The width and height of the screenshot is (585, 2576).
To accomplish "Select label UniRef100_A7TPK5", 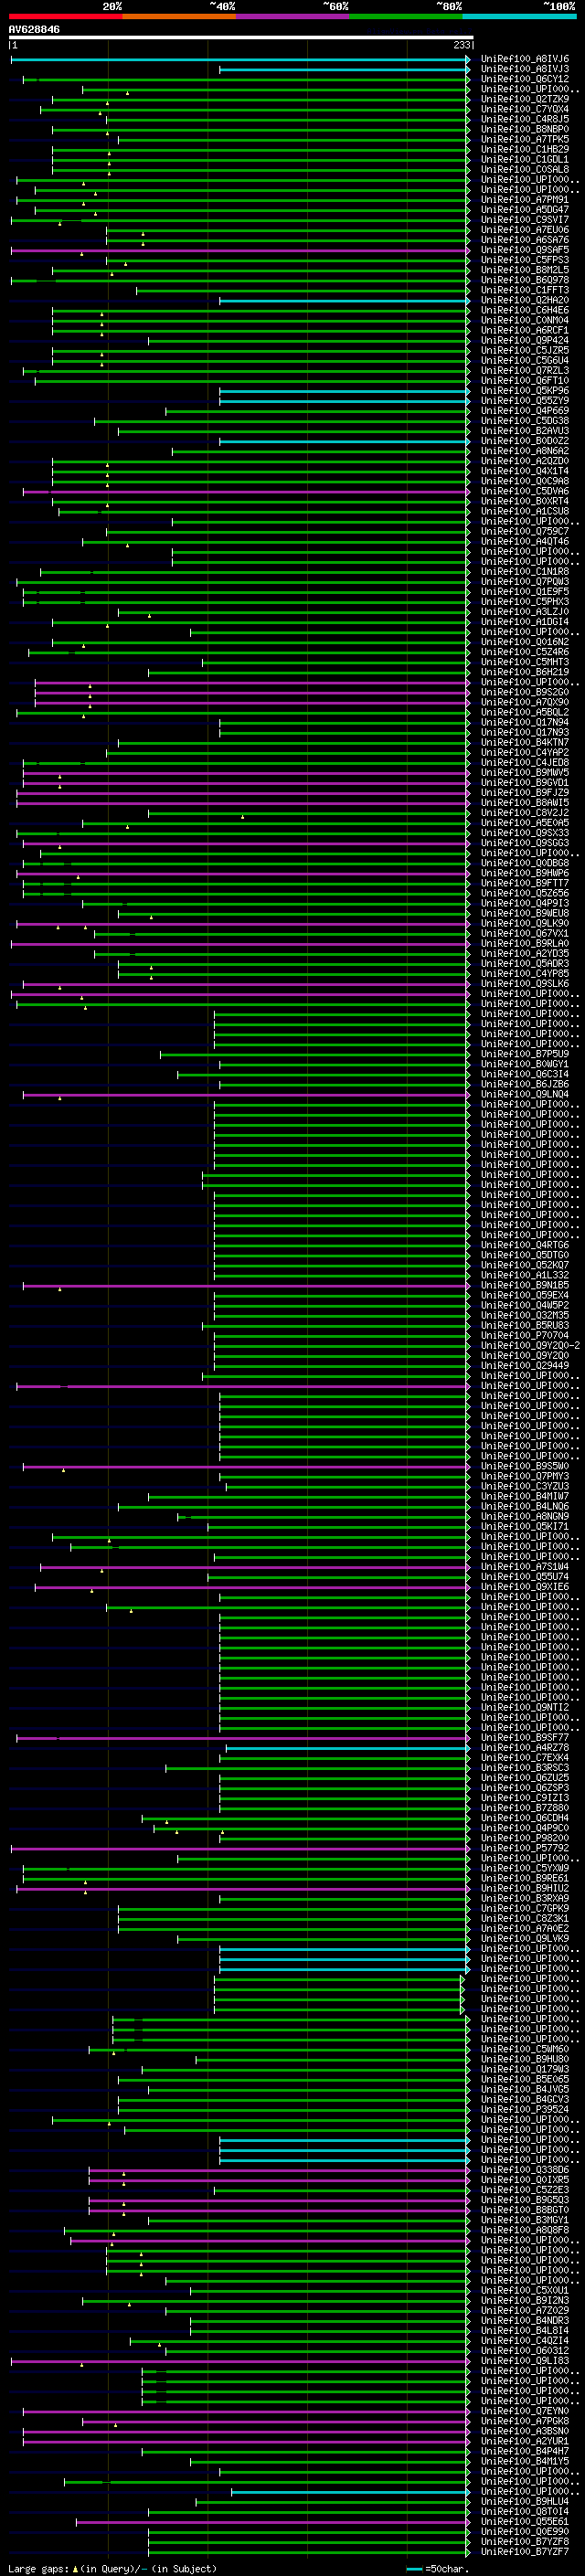I will (x=524, y=139).
